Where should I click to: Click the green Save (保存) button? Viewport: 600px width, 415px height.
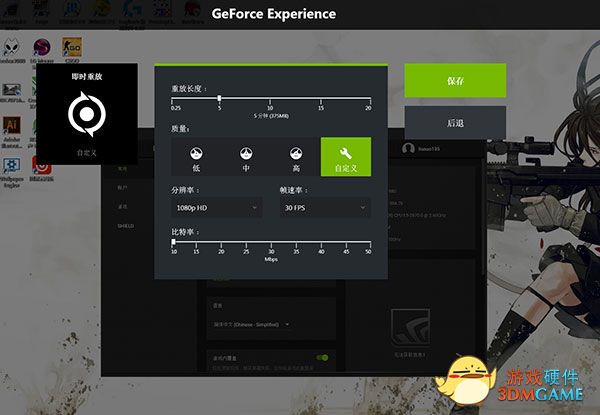click(x=455, y=81)
